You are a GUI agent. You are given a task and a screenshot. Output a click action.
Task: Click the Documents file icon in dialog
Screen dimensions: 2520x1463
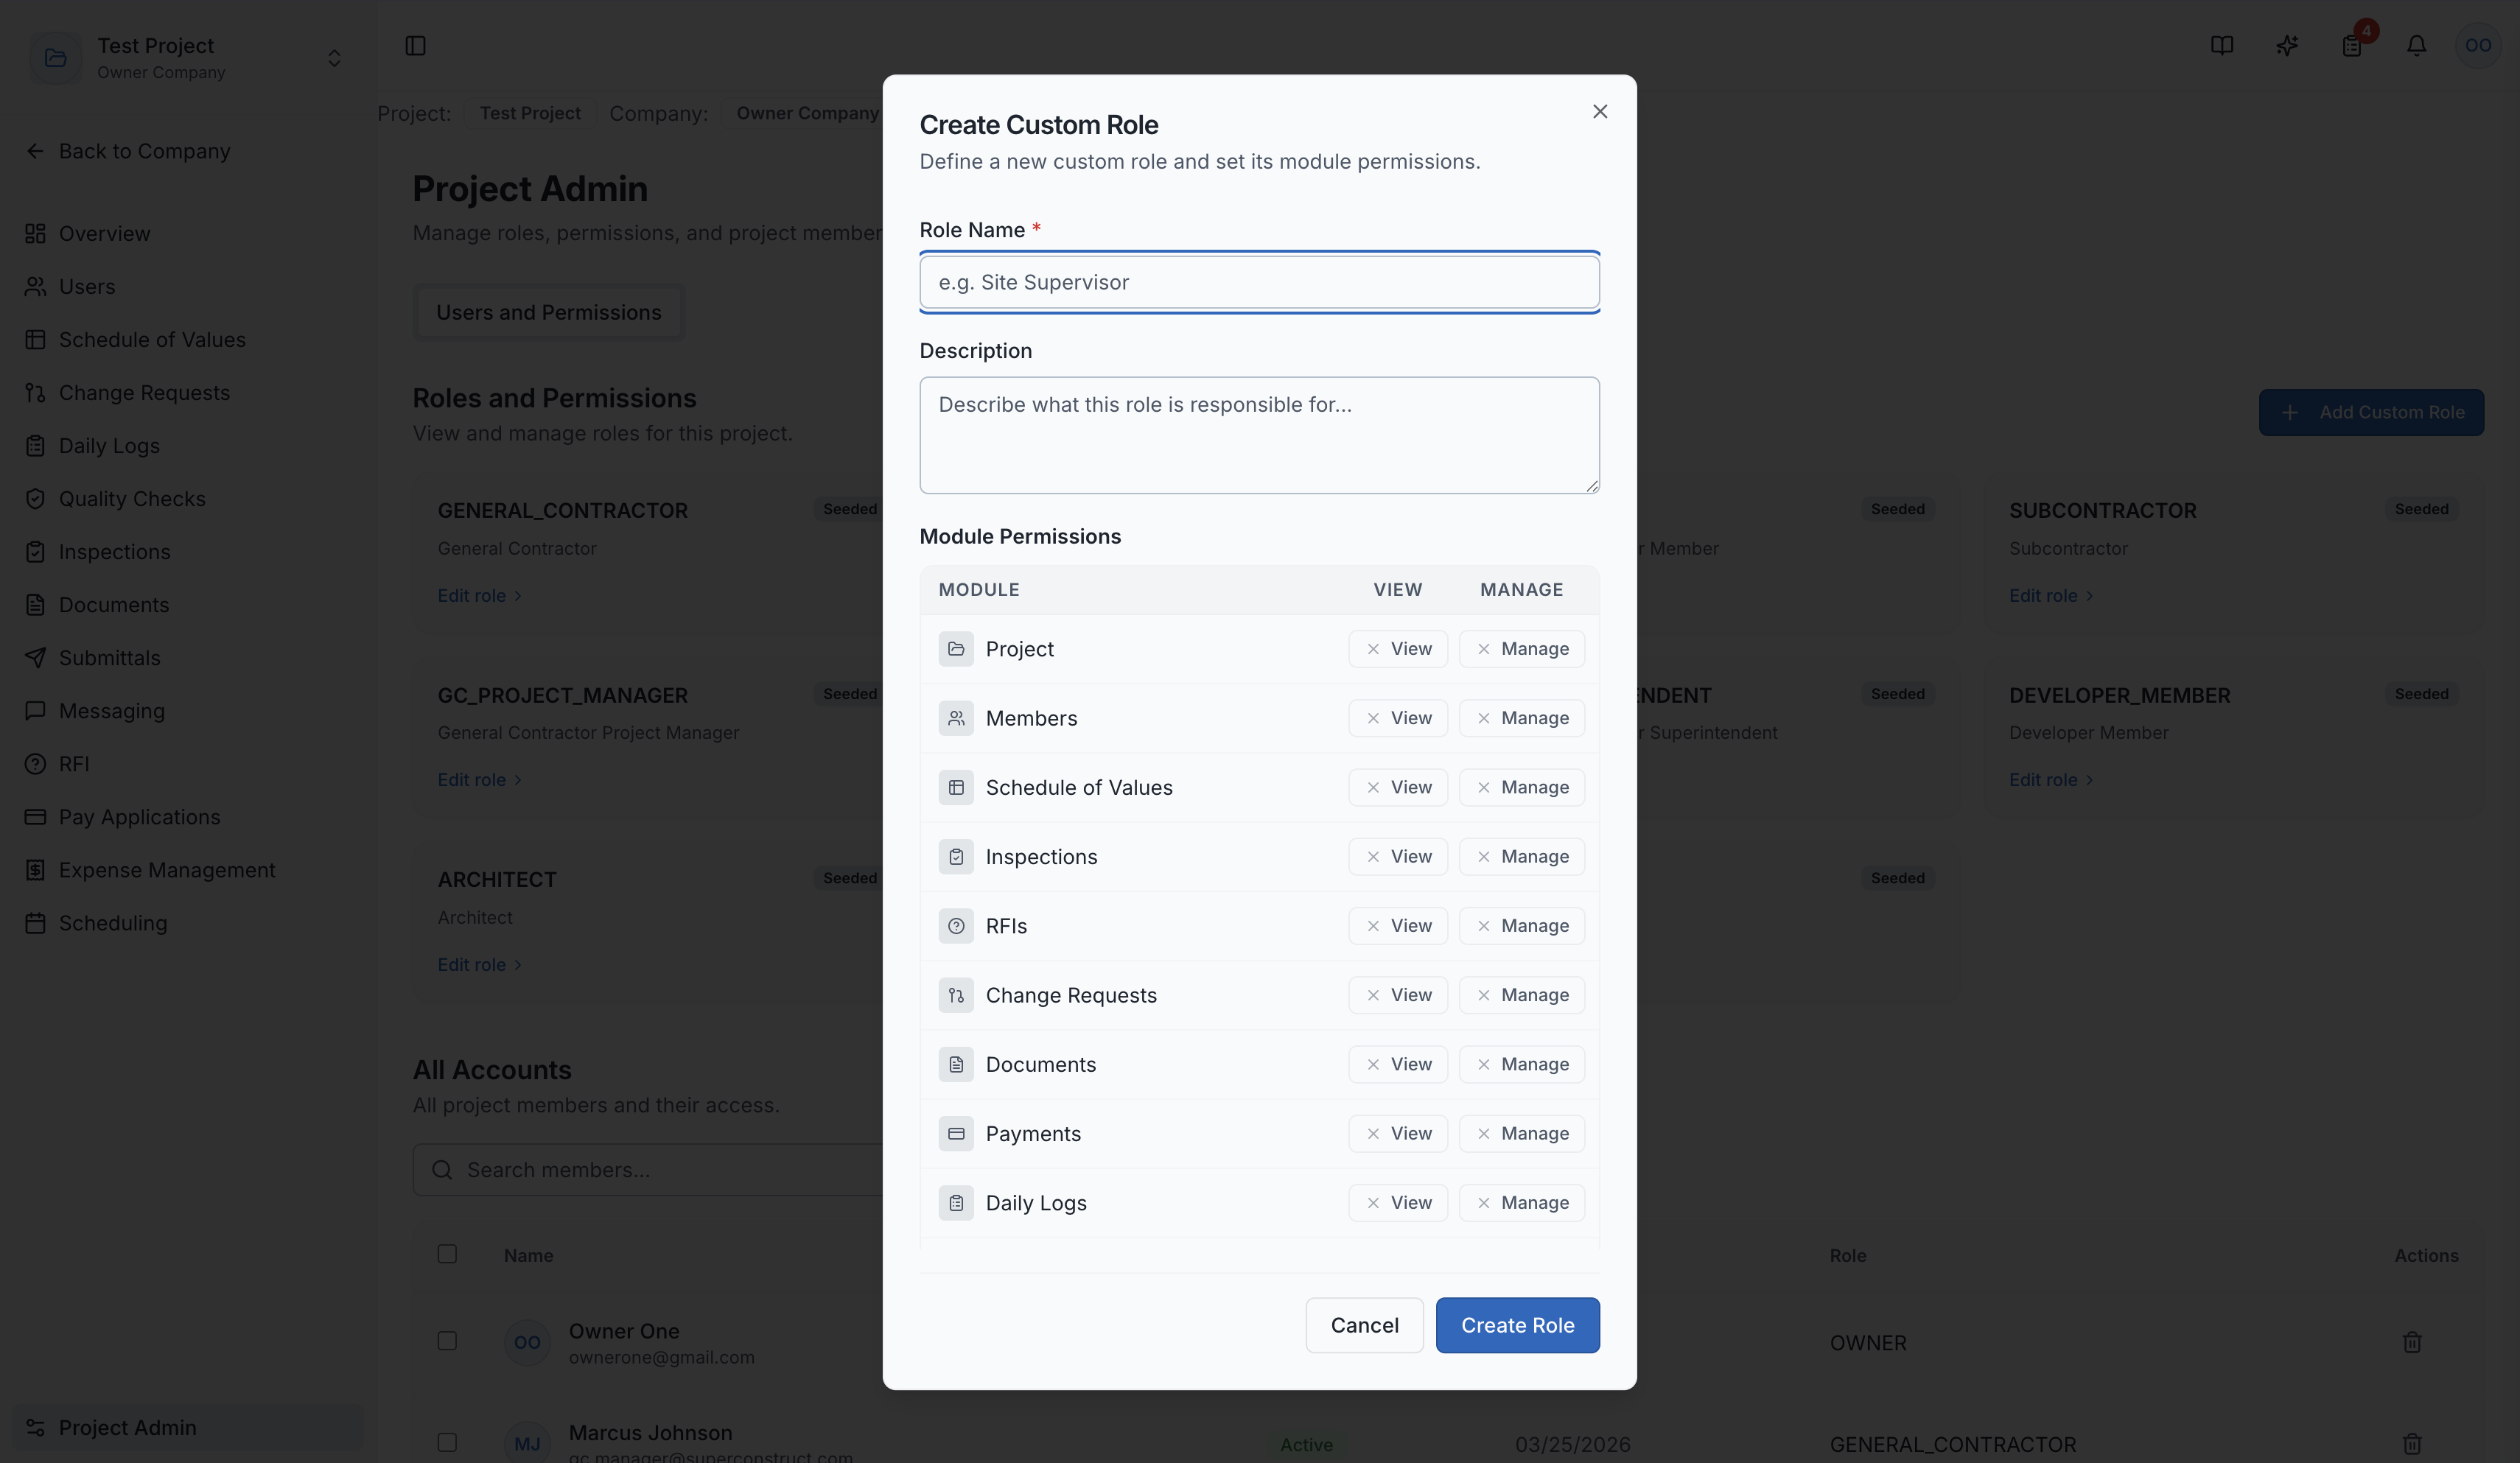[x=956, y=1064]
